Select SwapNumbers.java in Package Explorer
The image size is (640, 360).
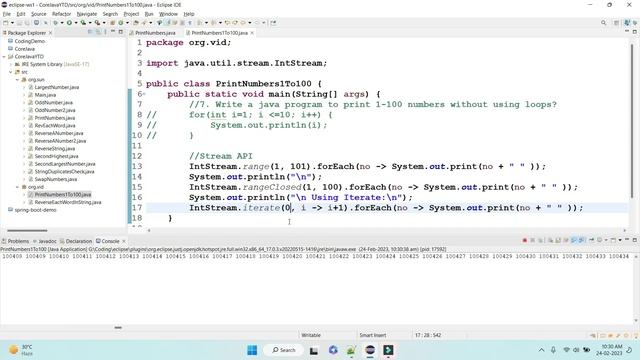(56, 179)
